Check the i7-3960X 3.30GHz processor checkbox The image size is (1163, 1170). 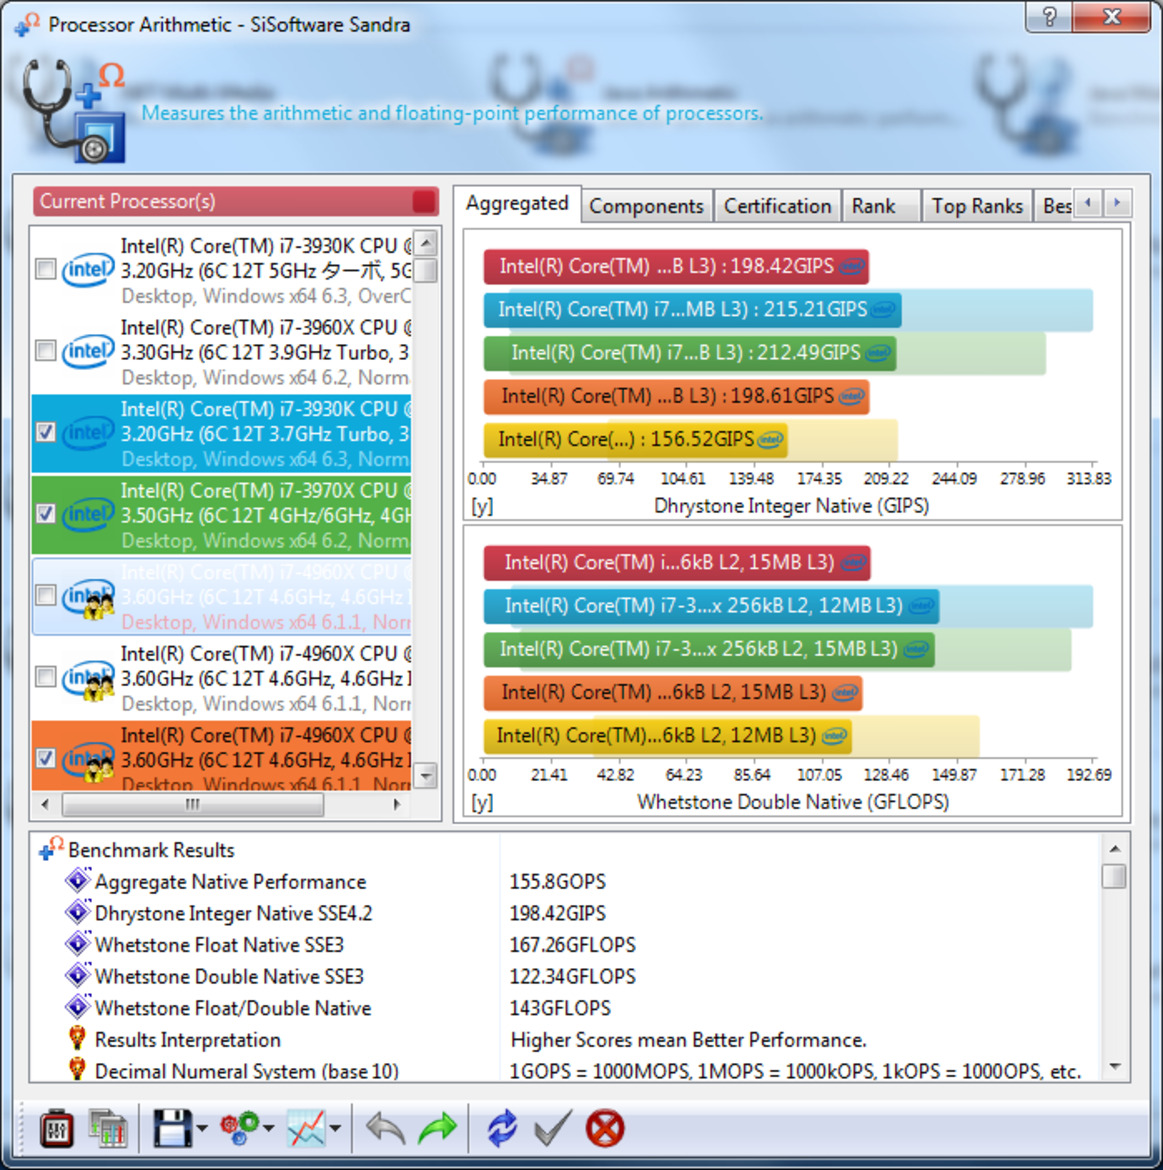[46, 350]
